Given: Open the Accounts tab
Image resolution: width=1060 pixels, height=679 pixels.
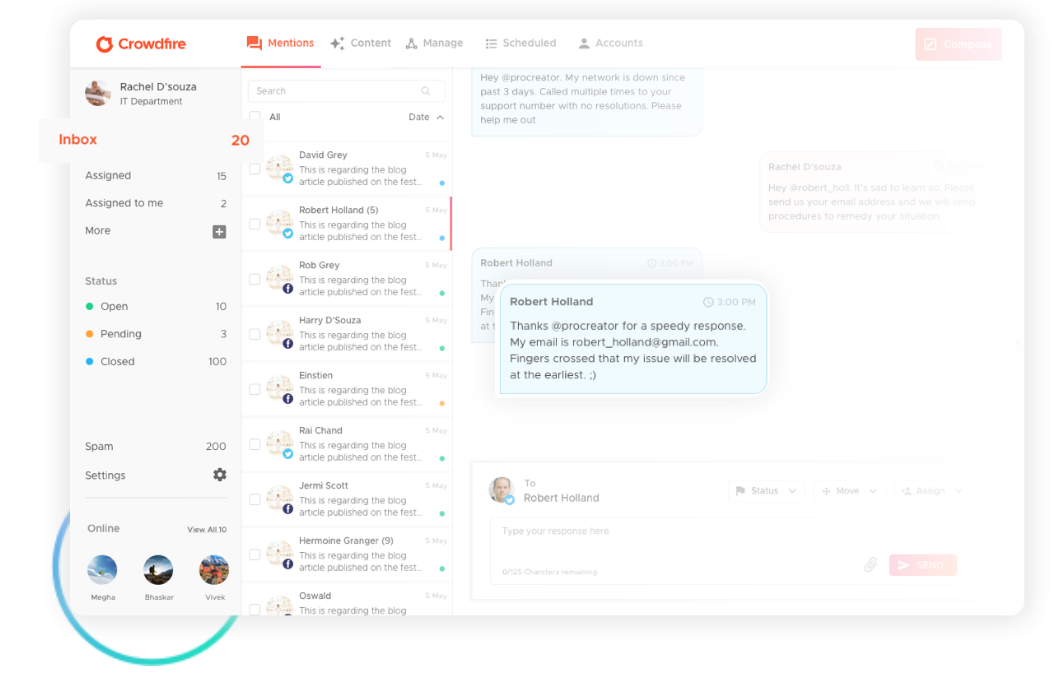Looking at the screenshot, I should (x=610, y=43).
